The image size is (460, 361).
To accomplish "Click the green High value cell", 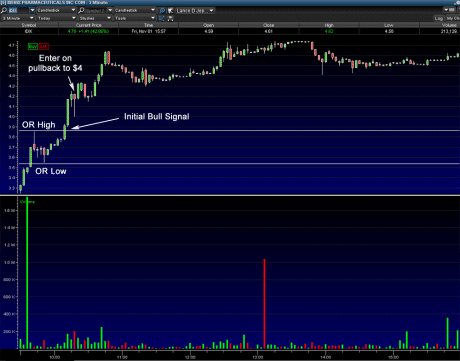I will 329,31.
